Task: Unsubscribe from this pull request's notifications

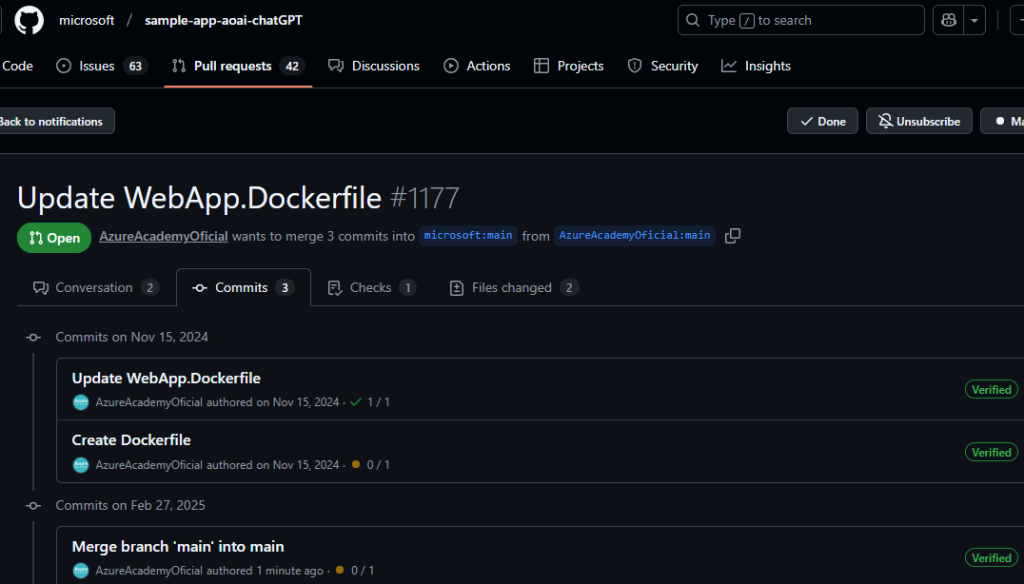Action: tap(918, 121)
